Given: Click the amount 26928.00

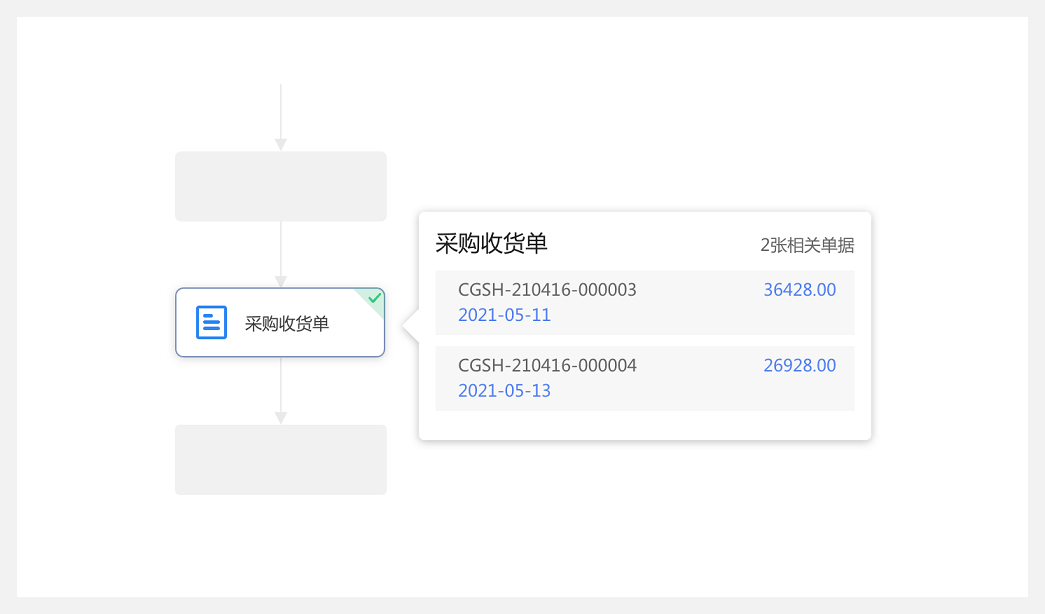Looking at the screenshot, I should (x=799, y=365).
